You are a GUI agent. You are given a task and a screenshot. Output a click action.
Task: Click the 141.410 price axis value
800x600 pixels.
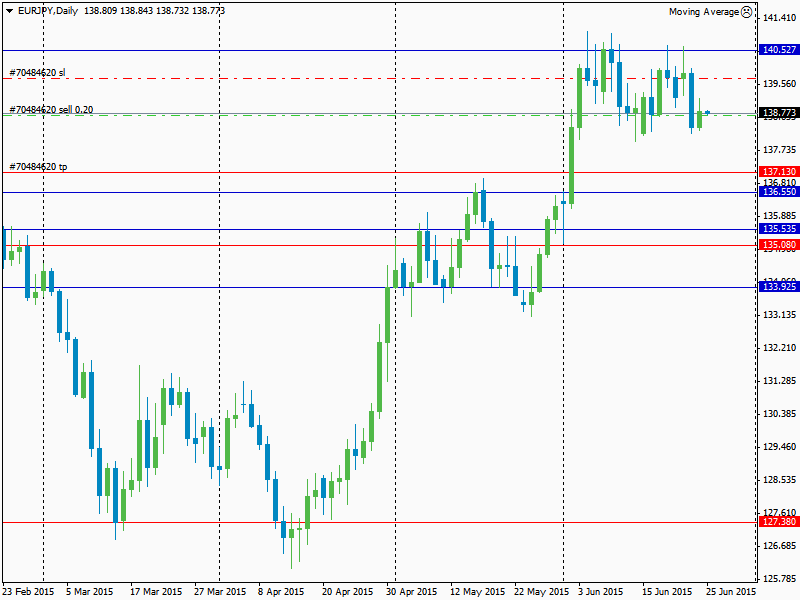779,18
